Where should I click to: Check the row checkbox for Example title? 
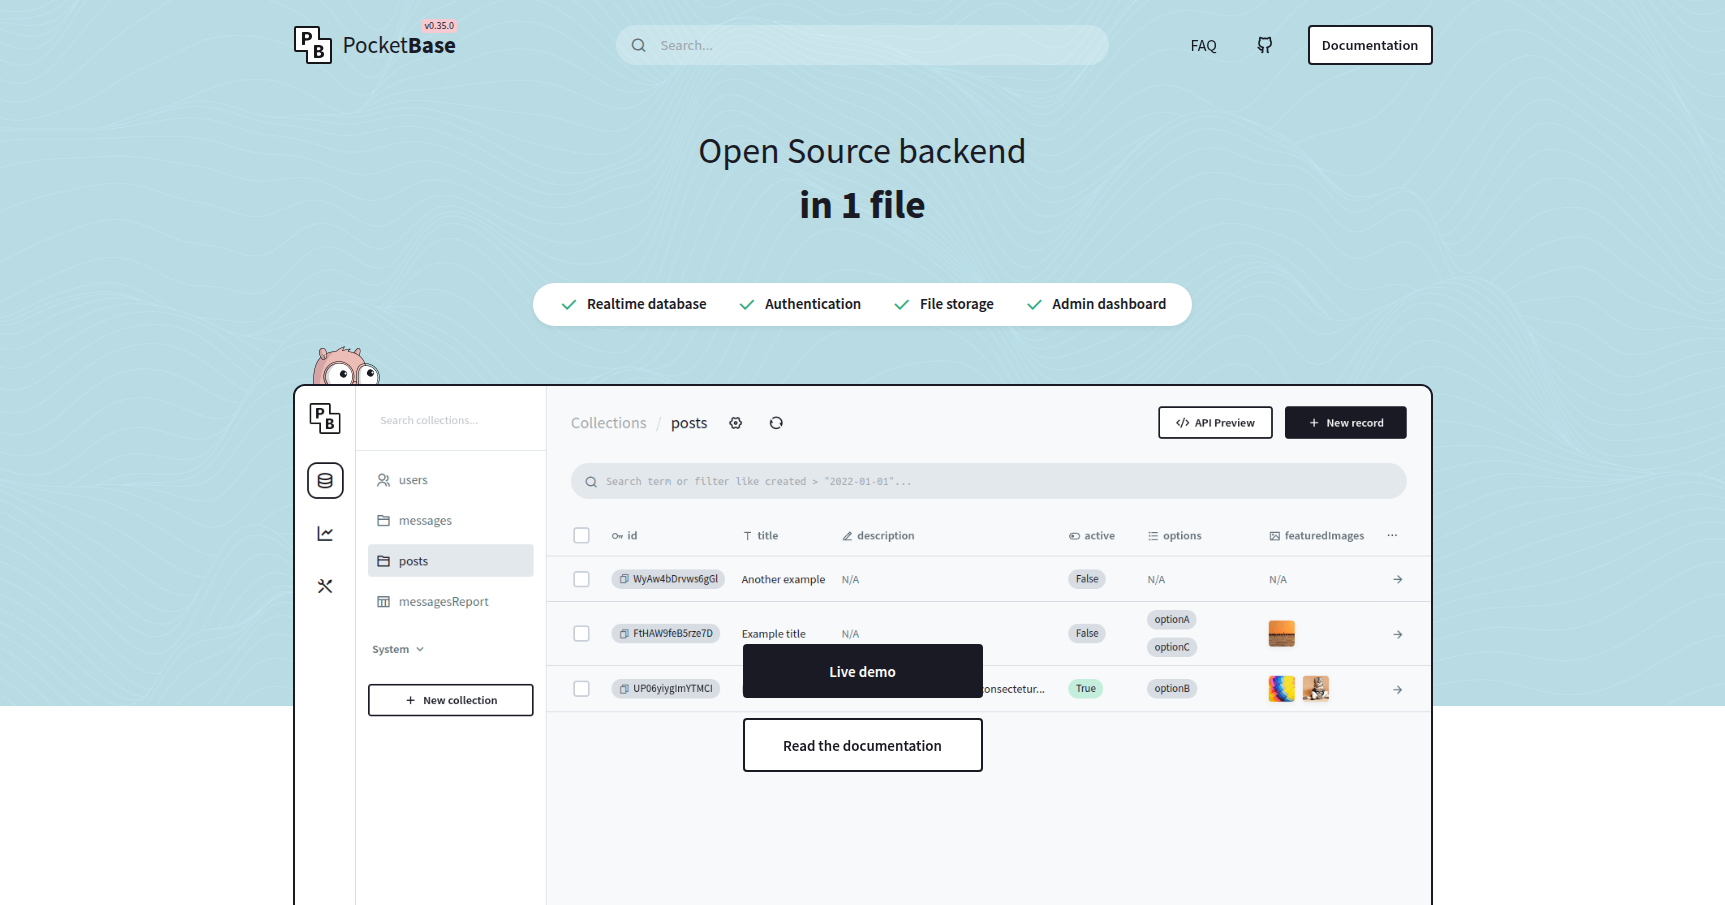click(x=581, y=633)
